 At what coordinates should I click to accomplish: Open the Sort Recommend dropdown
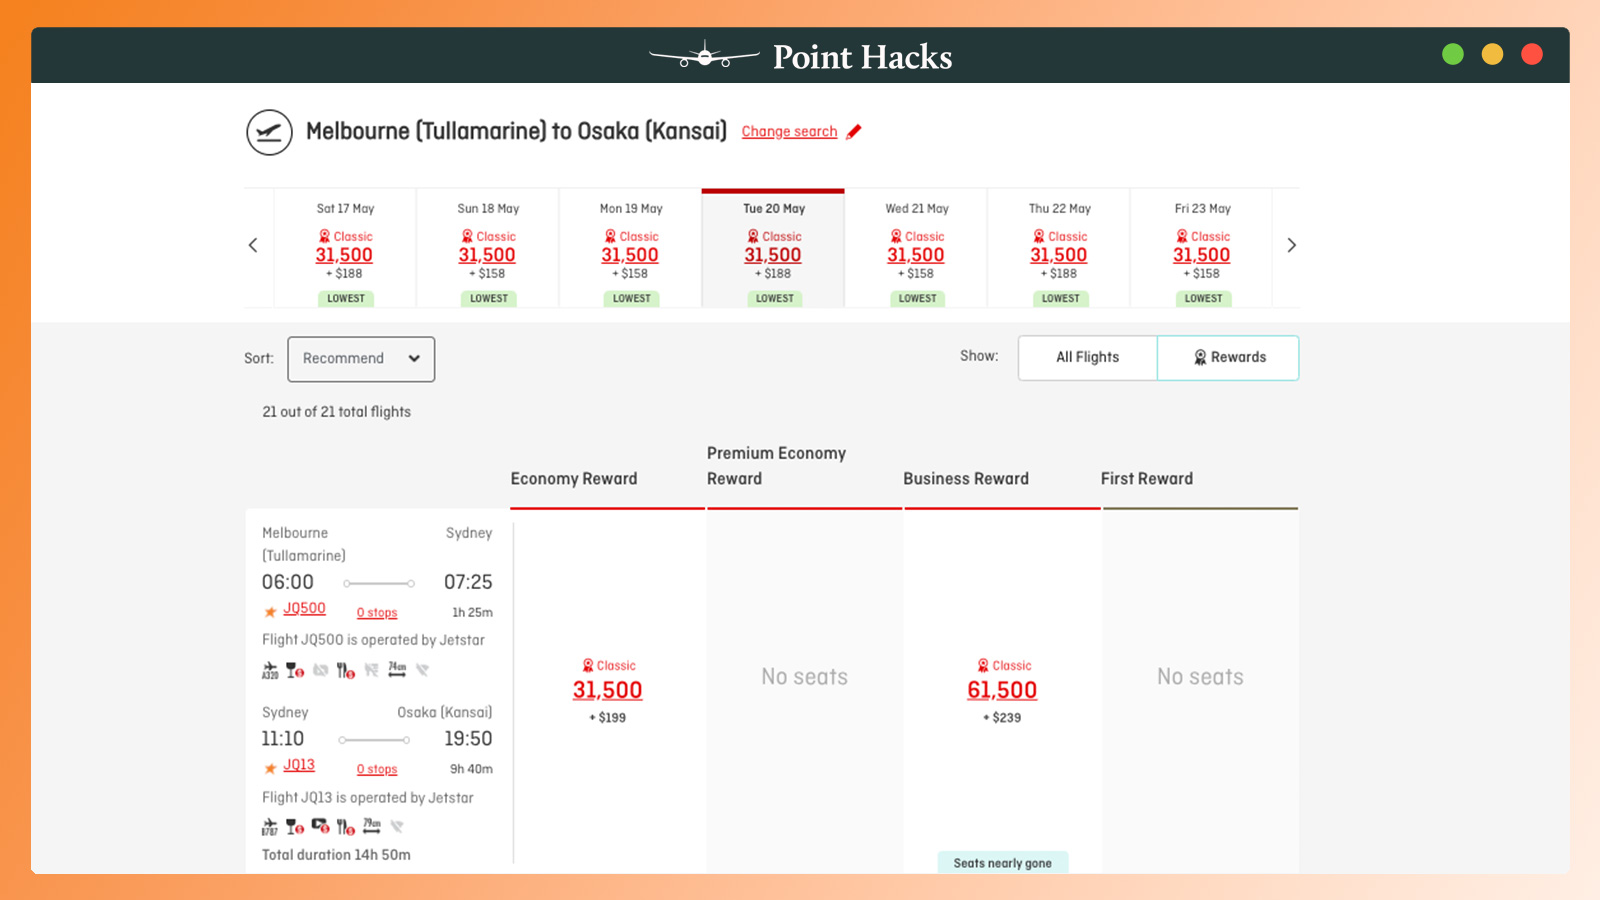[361, 359]
